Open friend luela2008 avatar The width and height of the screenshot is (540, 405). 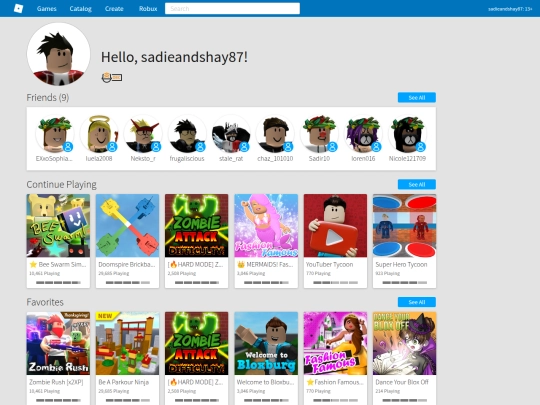(x=99, y=134)
